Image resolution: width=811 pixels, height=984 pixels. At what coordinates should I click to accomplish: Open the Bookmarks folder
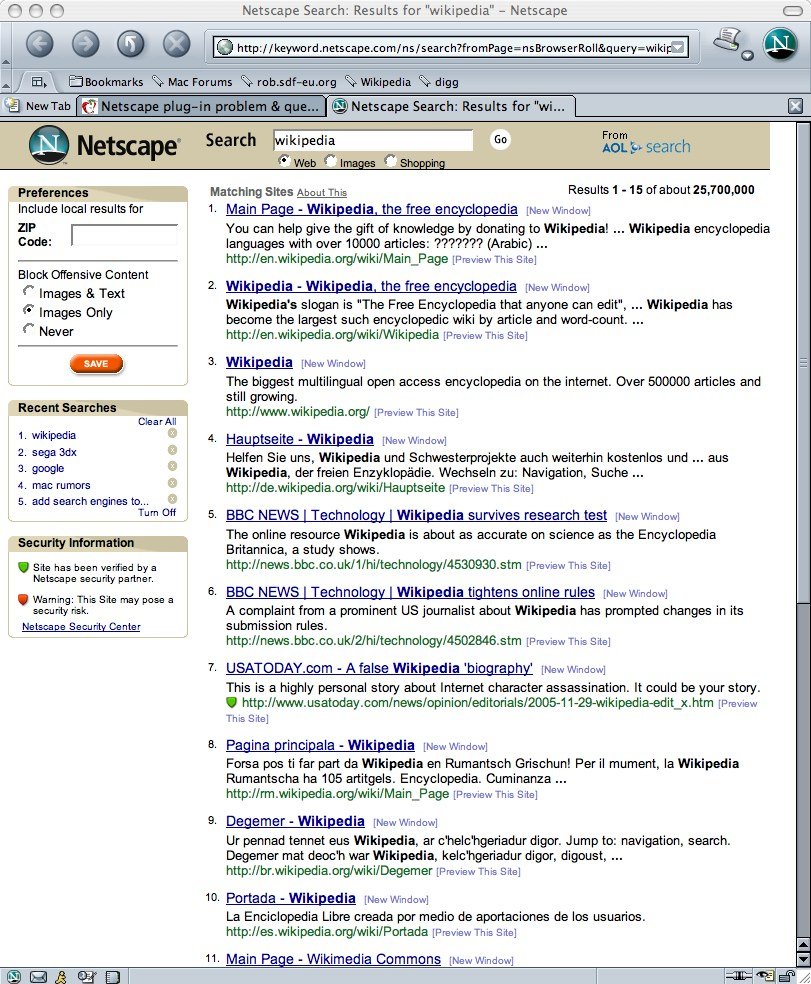106,82
